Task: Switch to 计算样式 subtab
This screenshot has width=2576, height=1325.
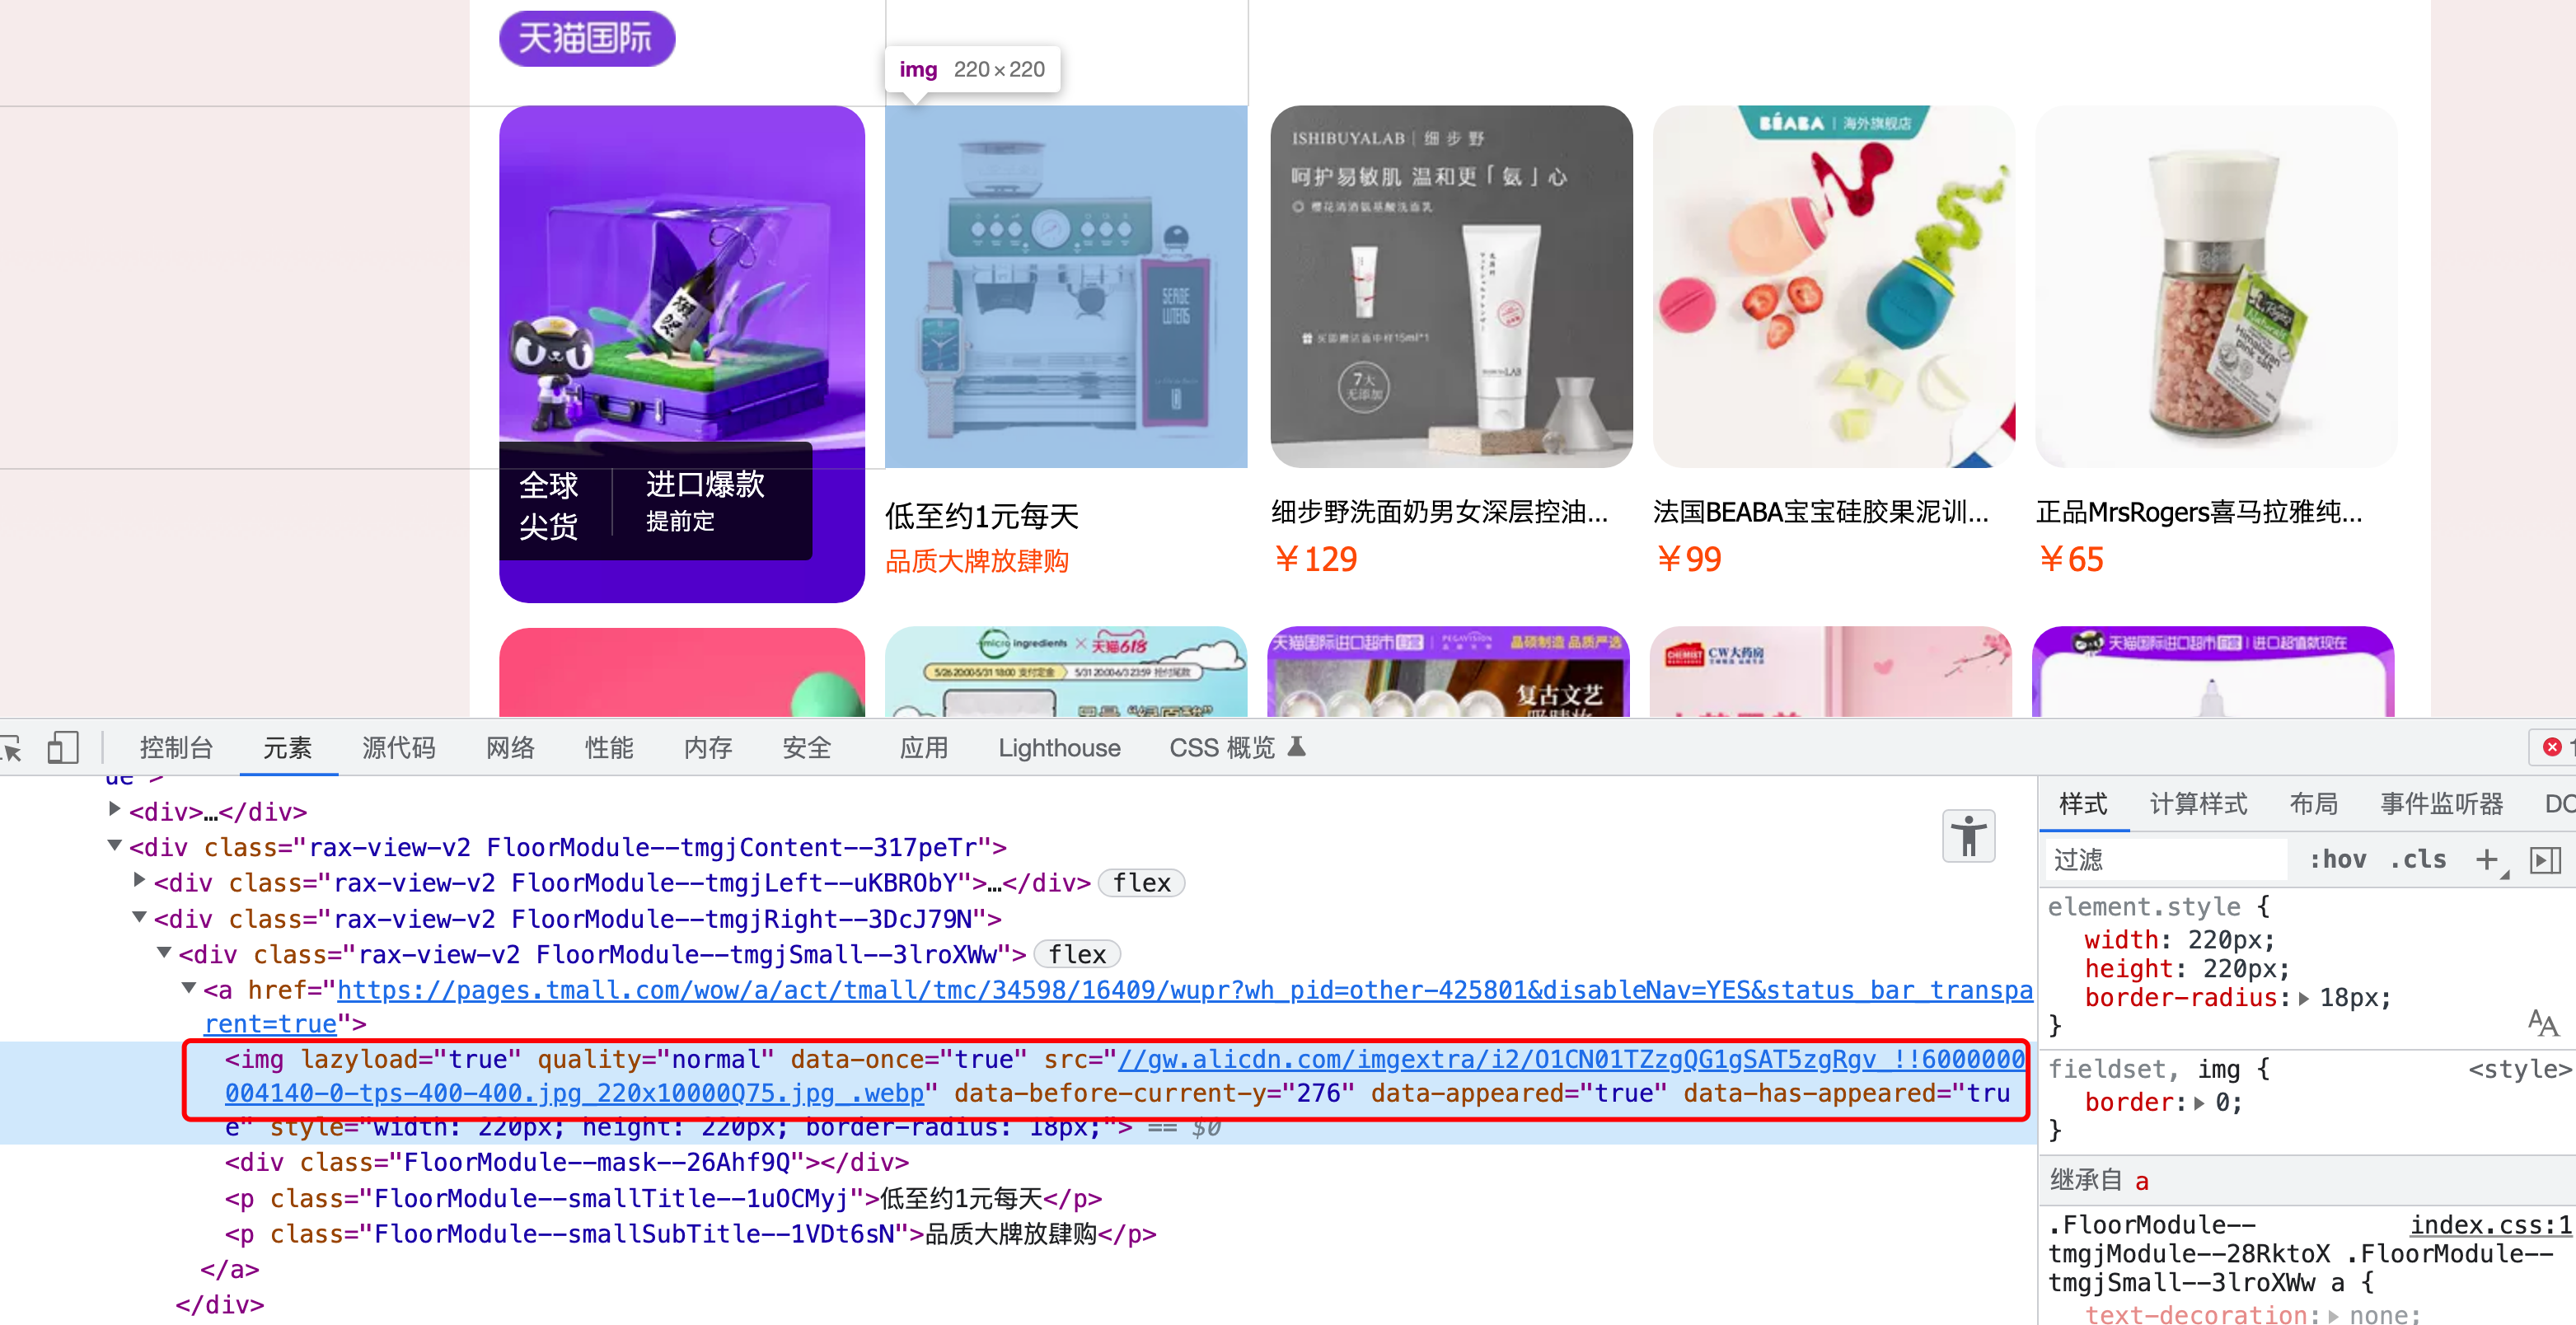Action: pos(2198,804)
